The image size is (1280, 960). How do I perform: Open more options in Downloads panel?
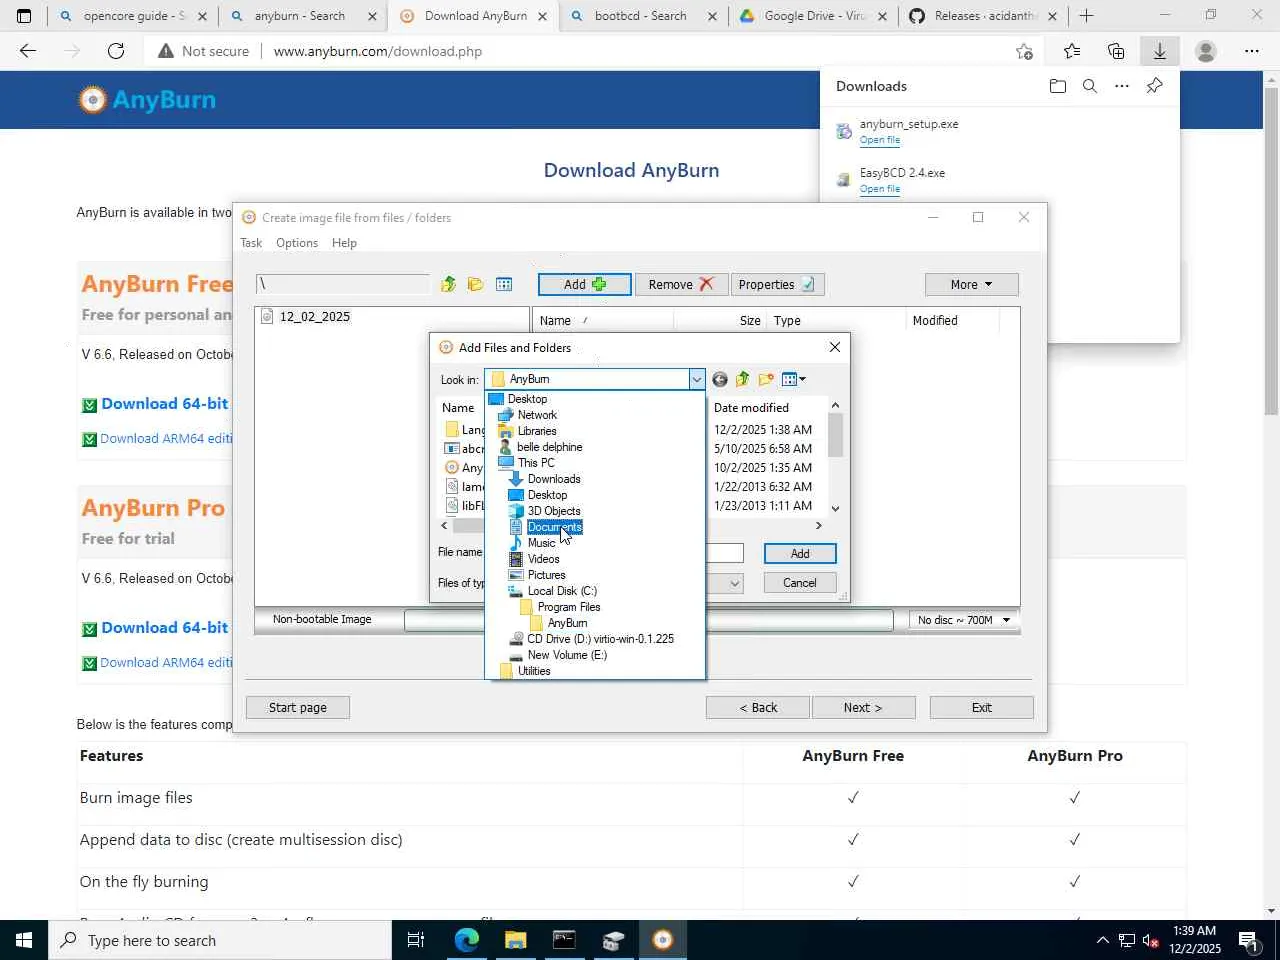coord(1122,86)
